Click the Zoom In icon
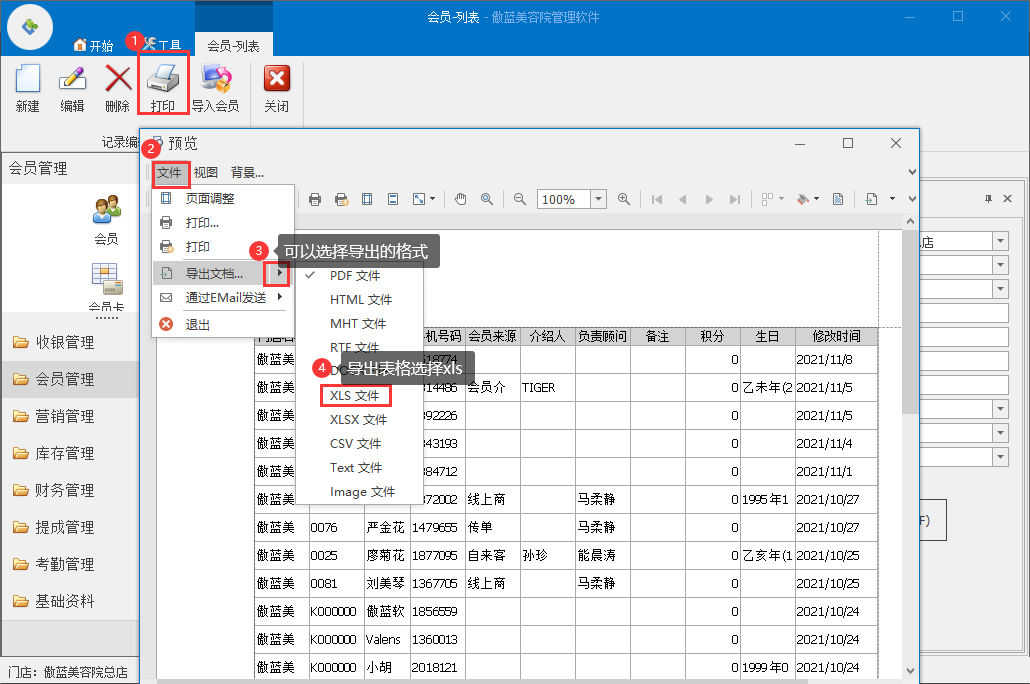Image resolution: width=1030 pixels, height=684 pixels. click(624, 199)
